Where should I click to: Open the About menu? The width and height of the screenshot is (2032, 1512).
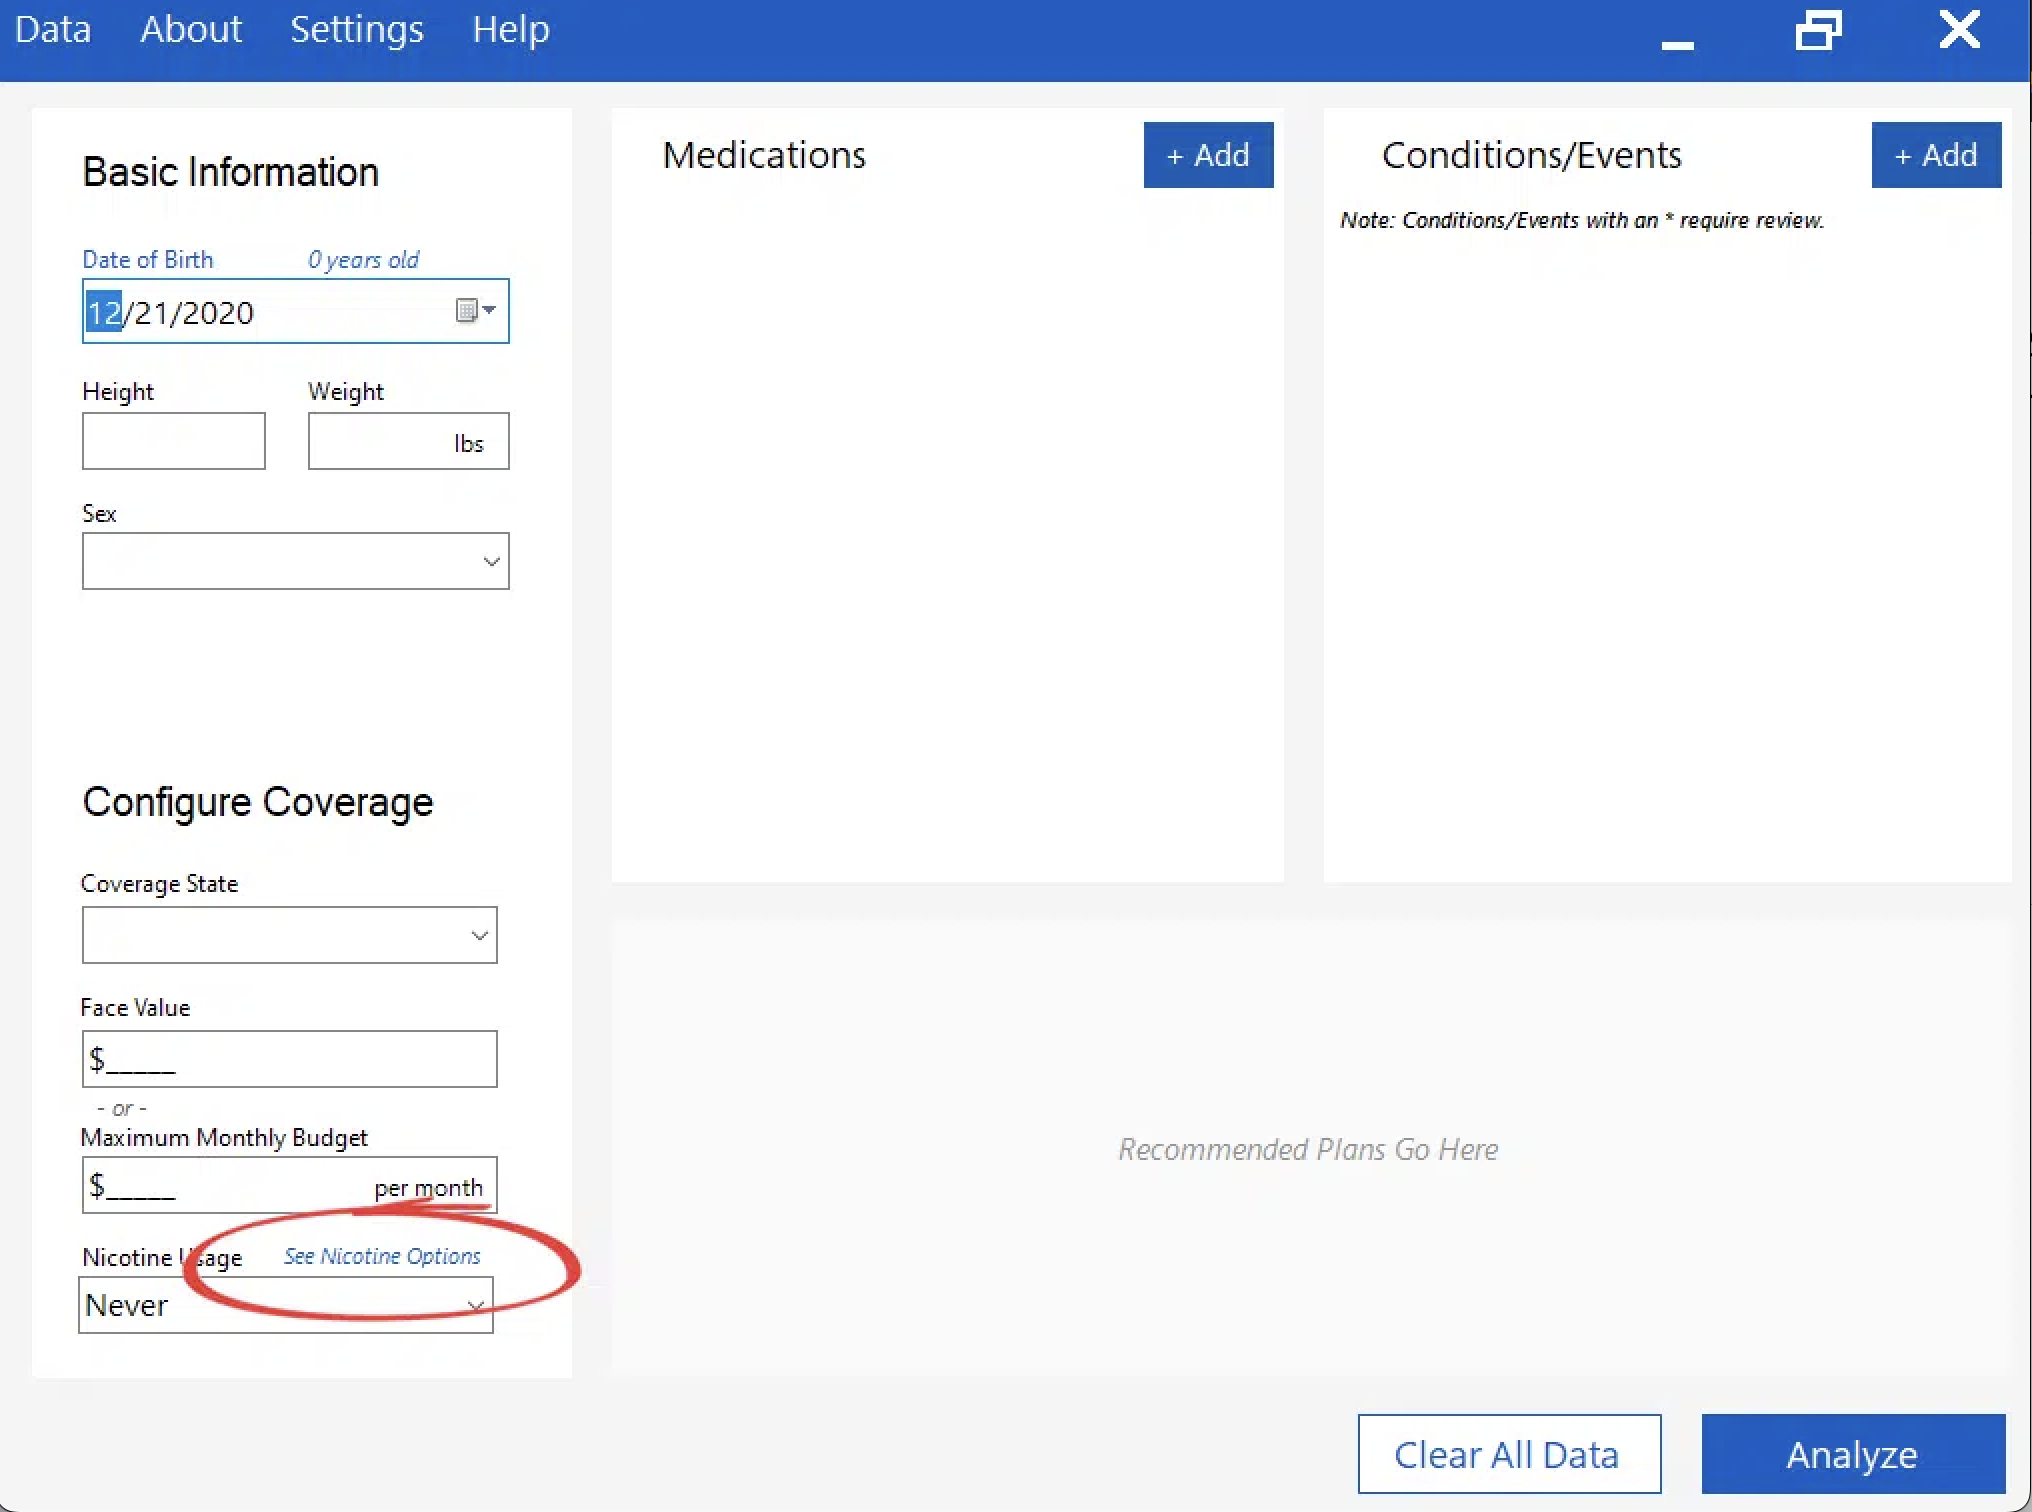(x=191, y=29)
